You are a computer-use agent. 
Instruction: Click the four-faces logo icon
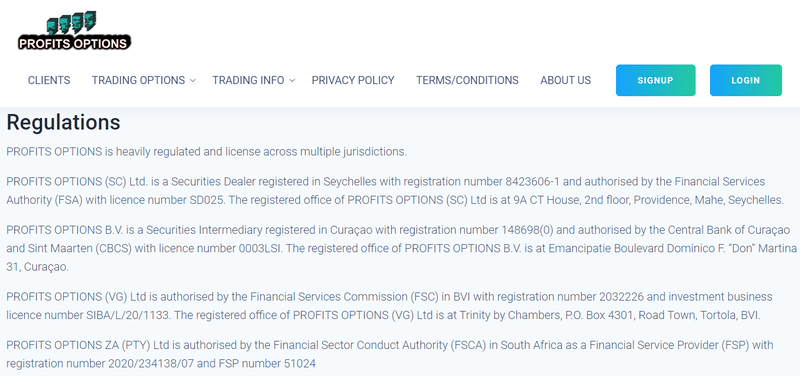(71, 22)
